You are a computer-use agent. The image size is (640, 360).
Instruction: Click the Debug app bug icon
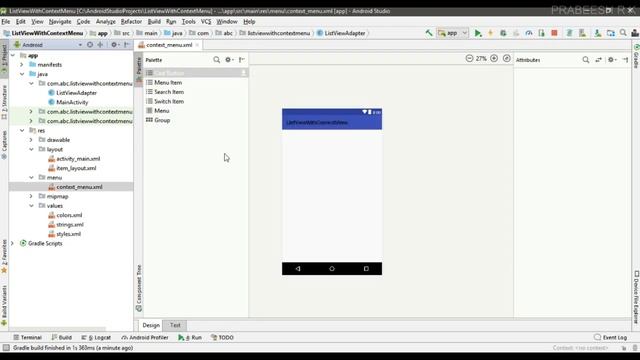pyautogui.click(x=503, y=33)
